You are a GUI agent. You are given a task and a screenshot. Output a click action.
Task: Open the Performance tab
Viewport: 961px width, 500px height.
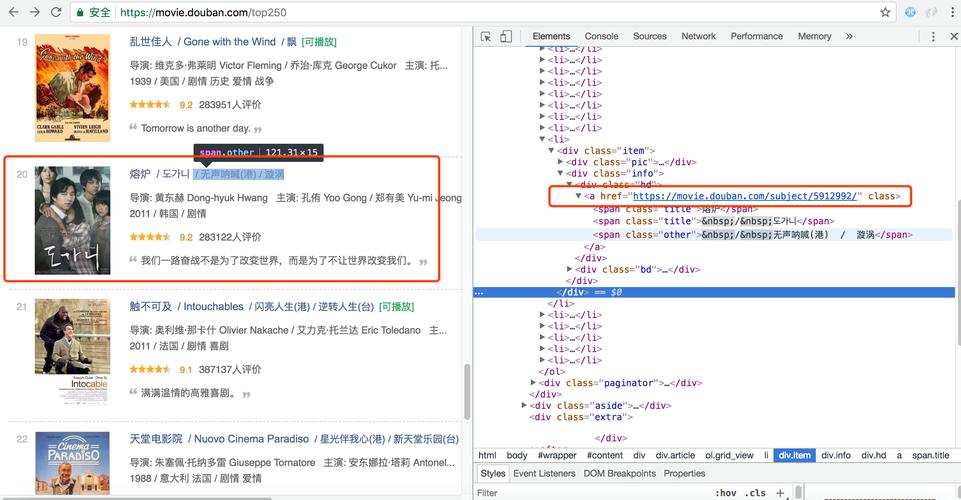(x=756, y=36)
